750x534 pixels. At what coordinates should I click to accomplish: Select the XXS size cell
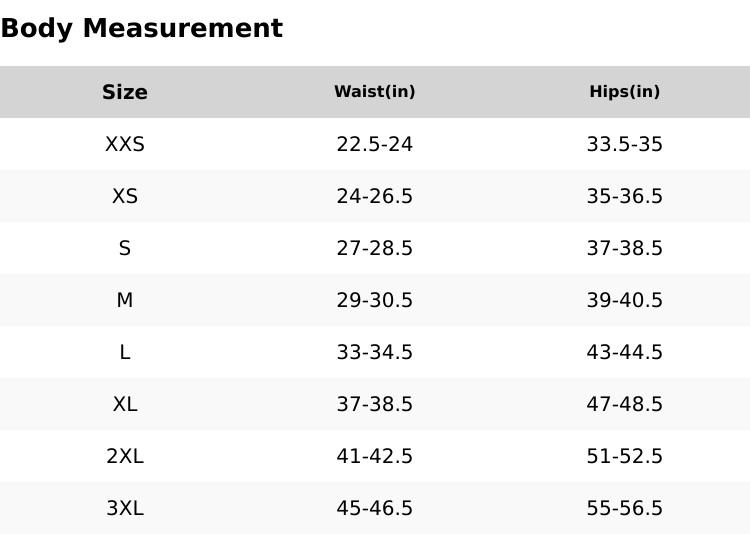(x=125, y=144)
